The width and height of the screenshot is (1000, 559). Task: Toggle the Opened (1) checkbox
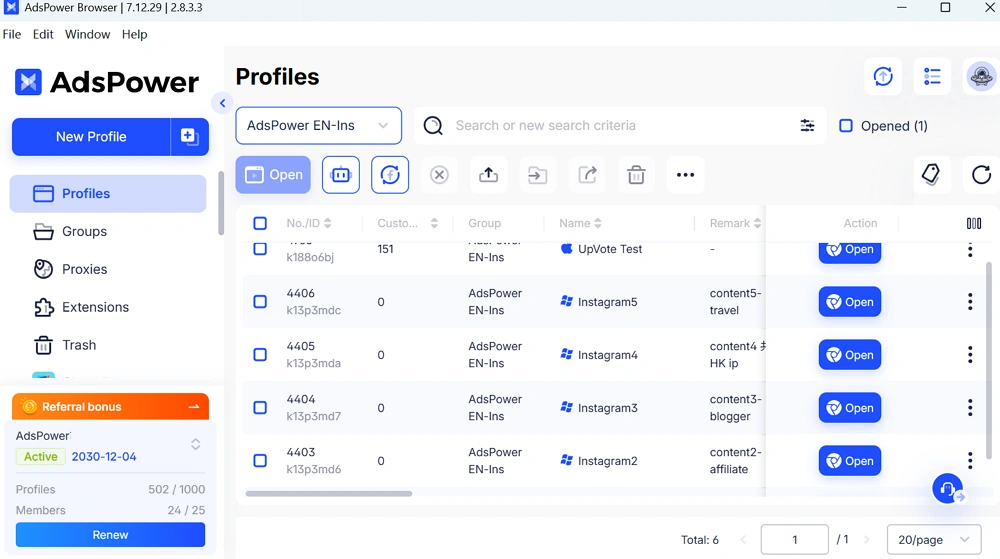pyautogui.click(x=846, y=126)
